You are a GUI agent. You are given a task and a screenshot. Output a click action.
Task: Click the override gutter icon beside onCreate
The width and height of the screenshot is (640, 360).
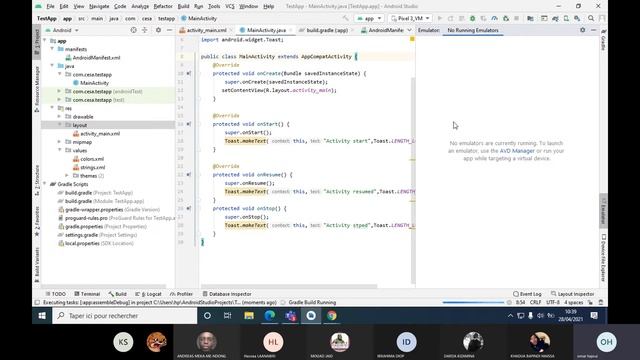coord(189,73)
